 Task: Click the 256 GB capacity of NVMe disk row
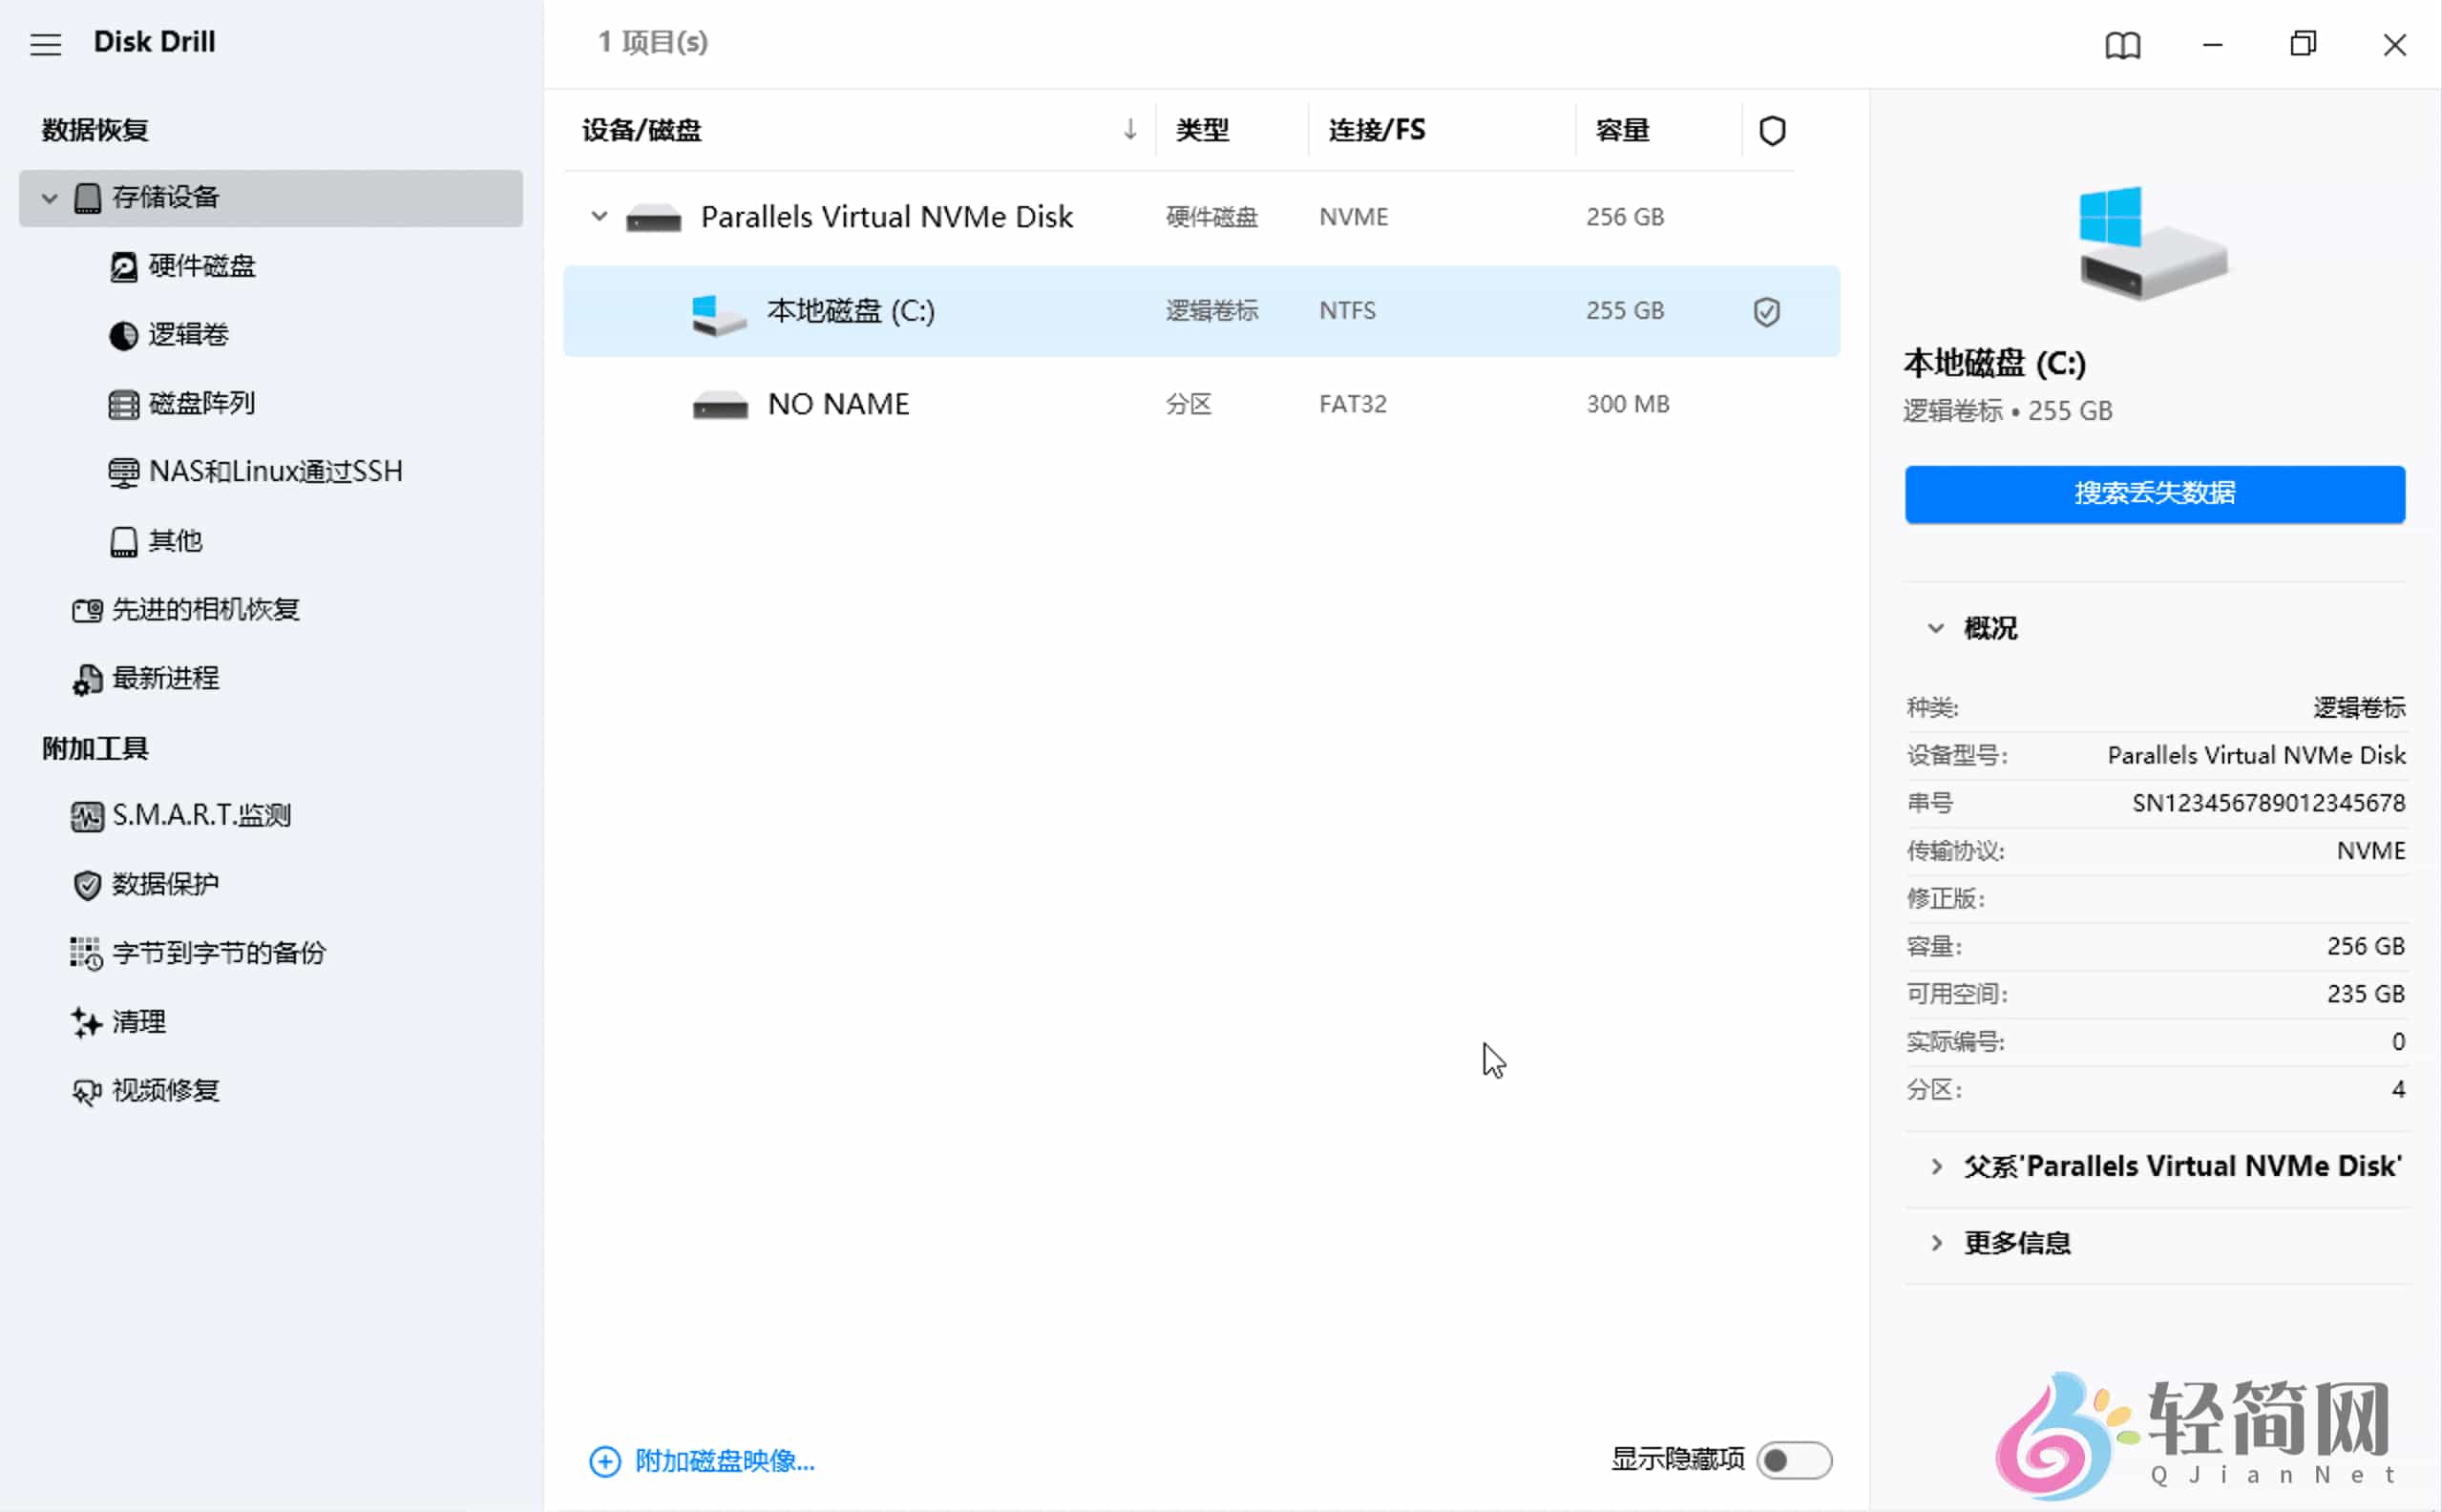pos(1624,218)
